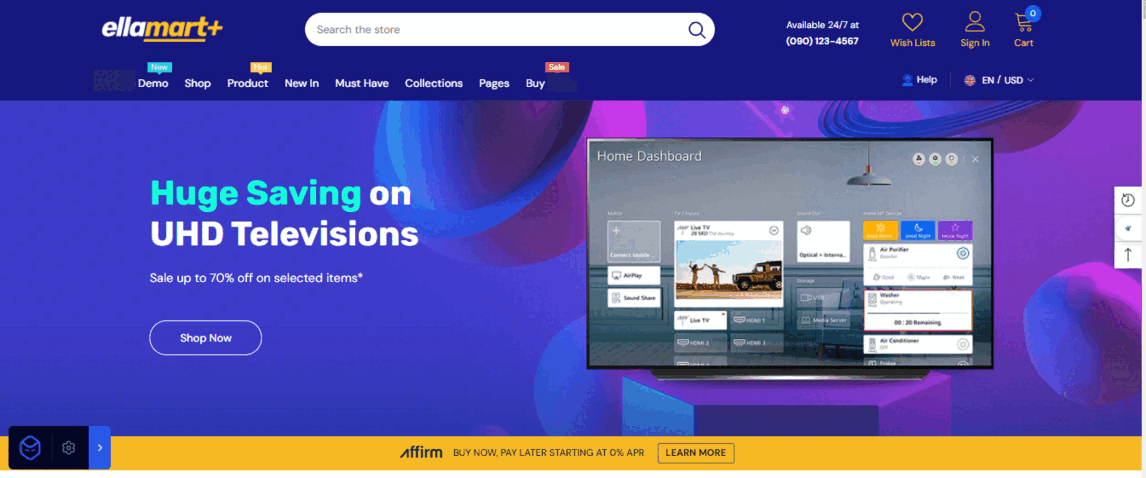Click the cart item count badge
This screenshot has height=478, width=1146.
tap(1033, 13)
